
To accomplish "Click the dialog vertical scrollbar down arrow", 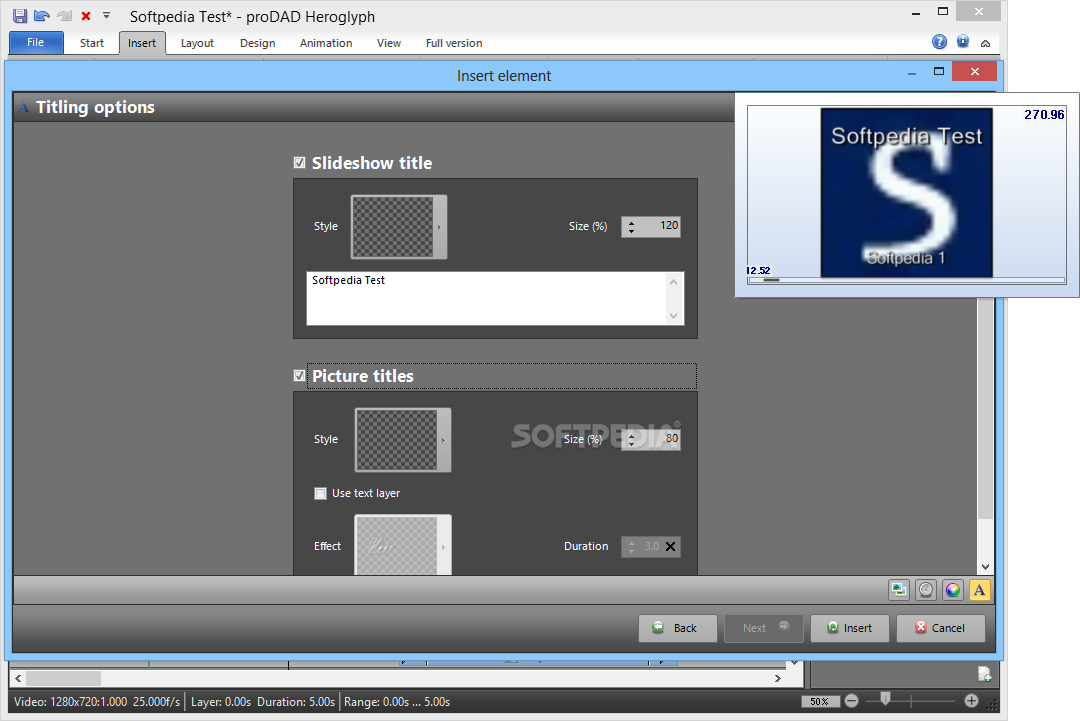I will (x=986, y=566).
